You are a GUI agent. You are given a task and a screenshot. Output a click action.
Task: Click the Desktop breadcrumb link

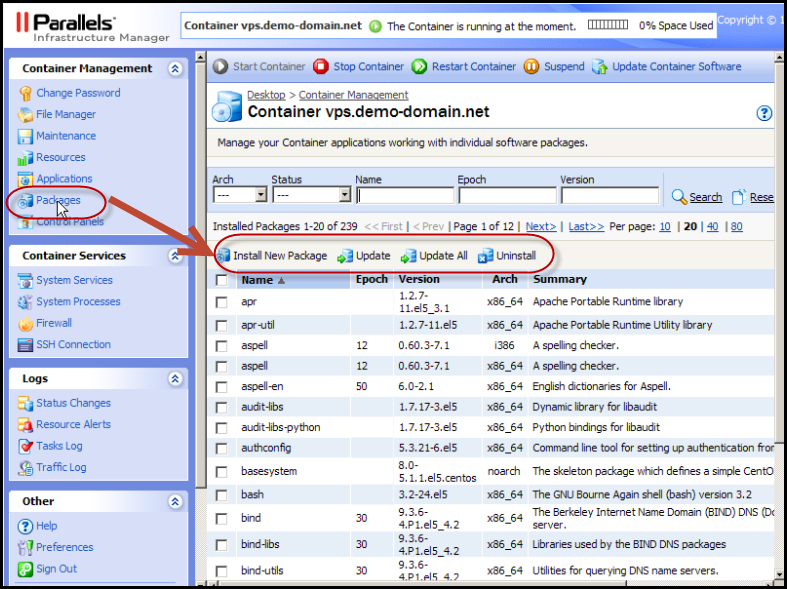pyautogui.click(x=266, y=95)
